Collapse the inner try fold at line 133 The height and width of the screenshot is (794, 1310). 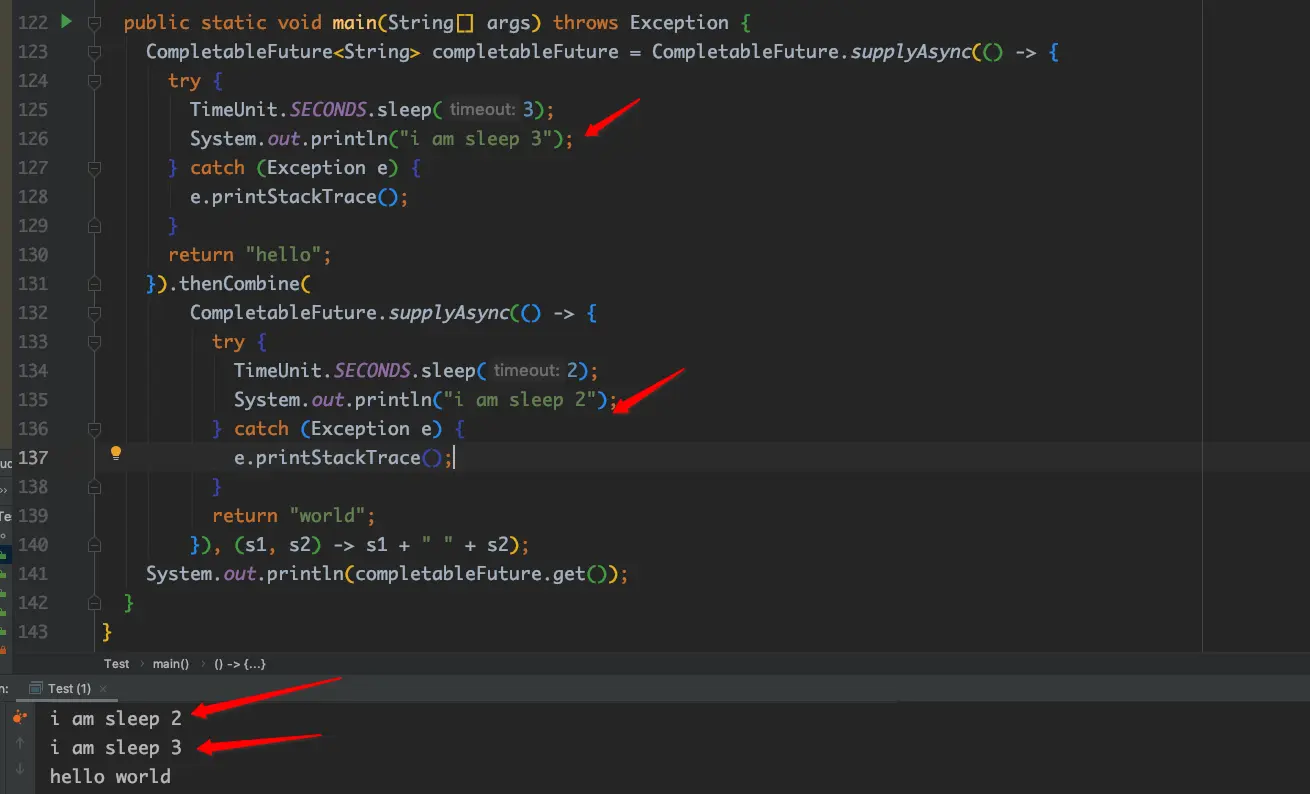(94, 341)
